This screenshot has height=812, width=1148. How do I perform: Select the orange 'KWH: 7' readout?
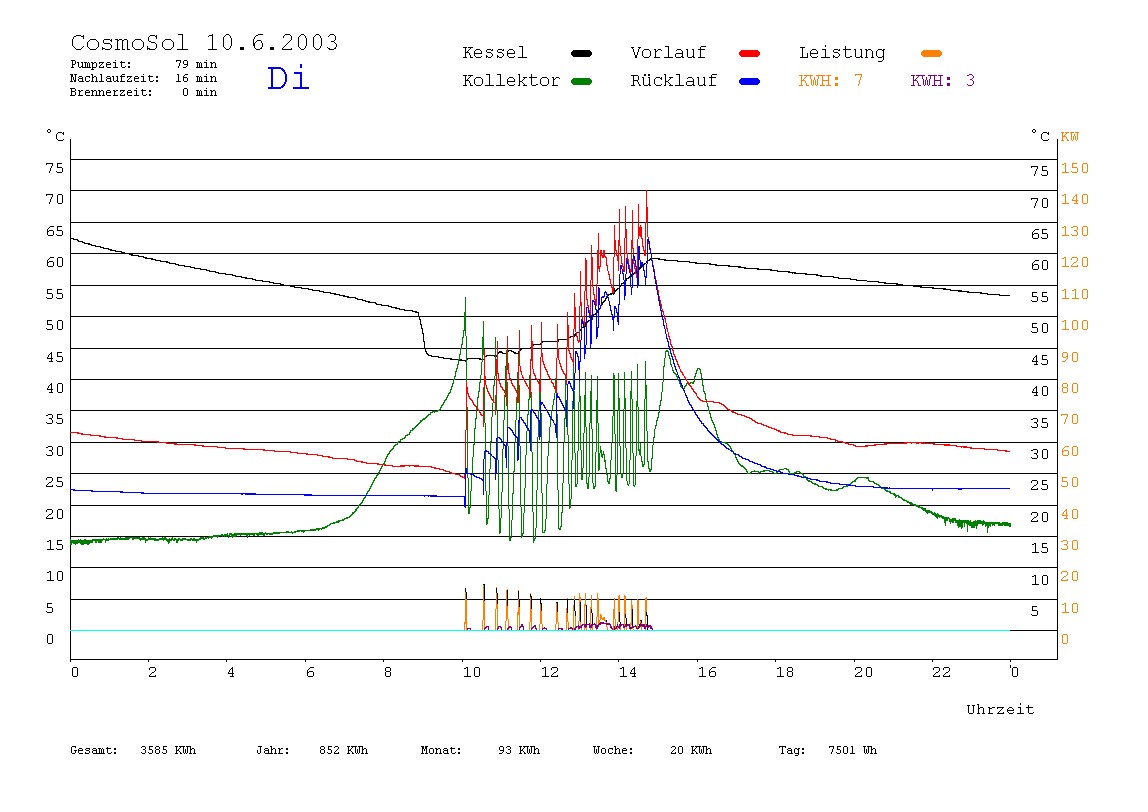point(831,81)
